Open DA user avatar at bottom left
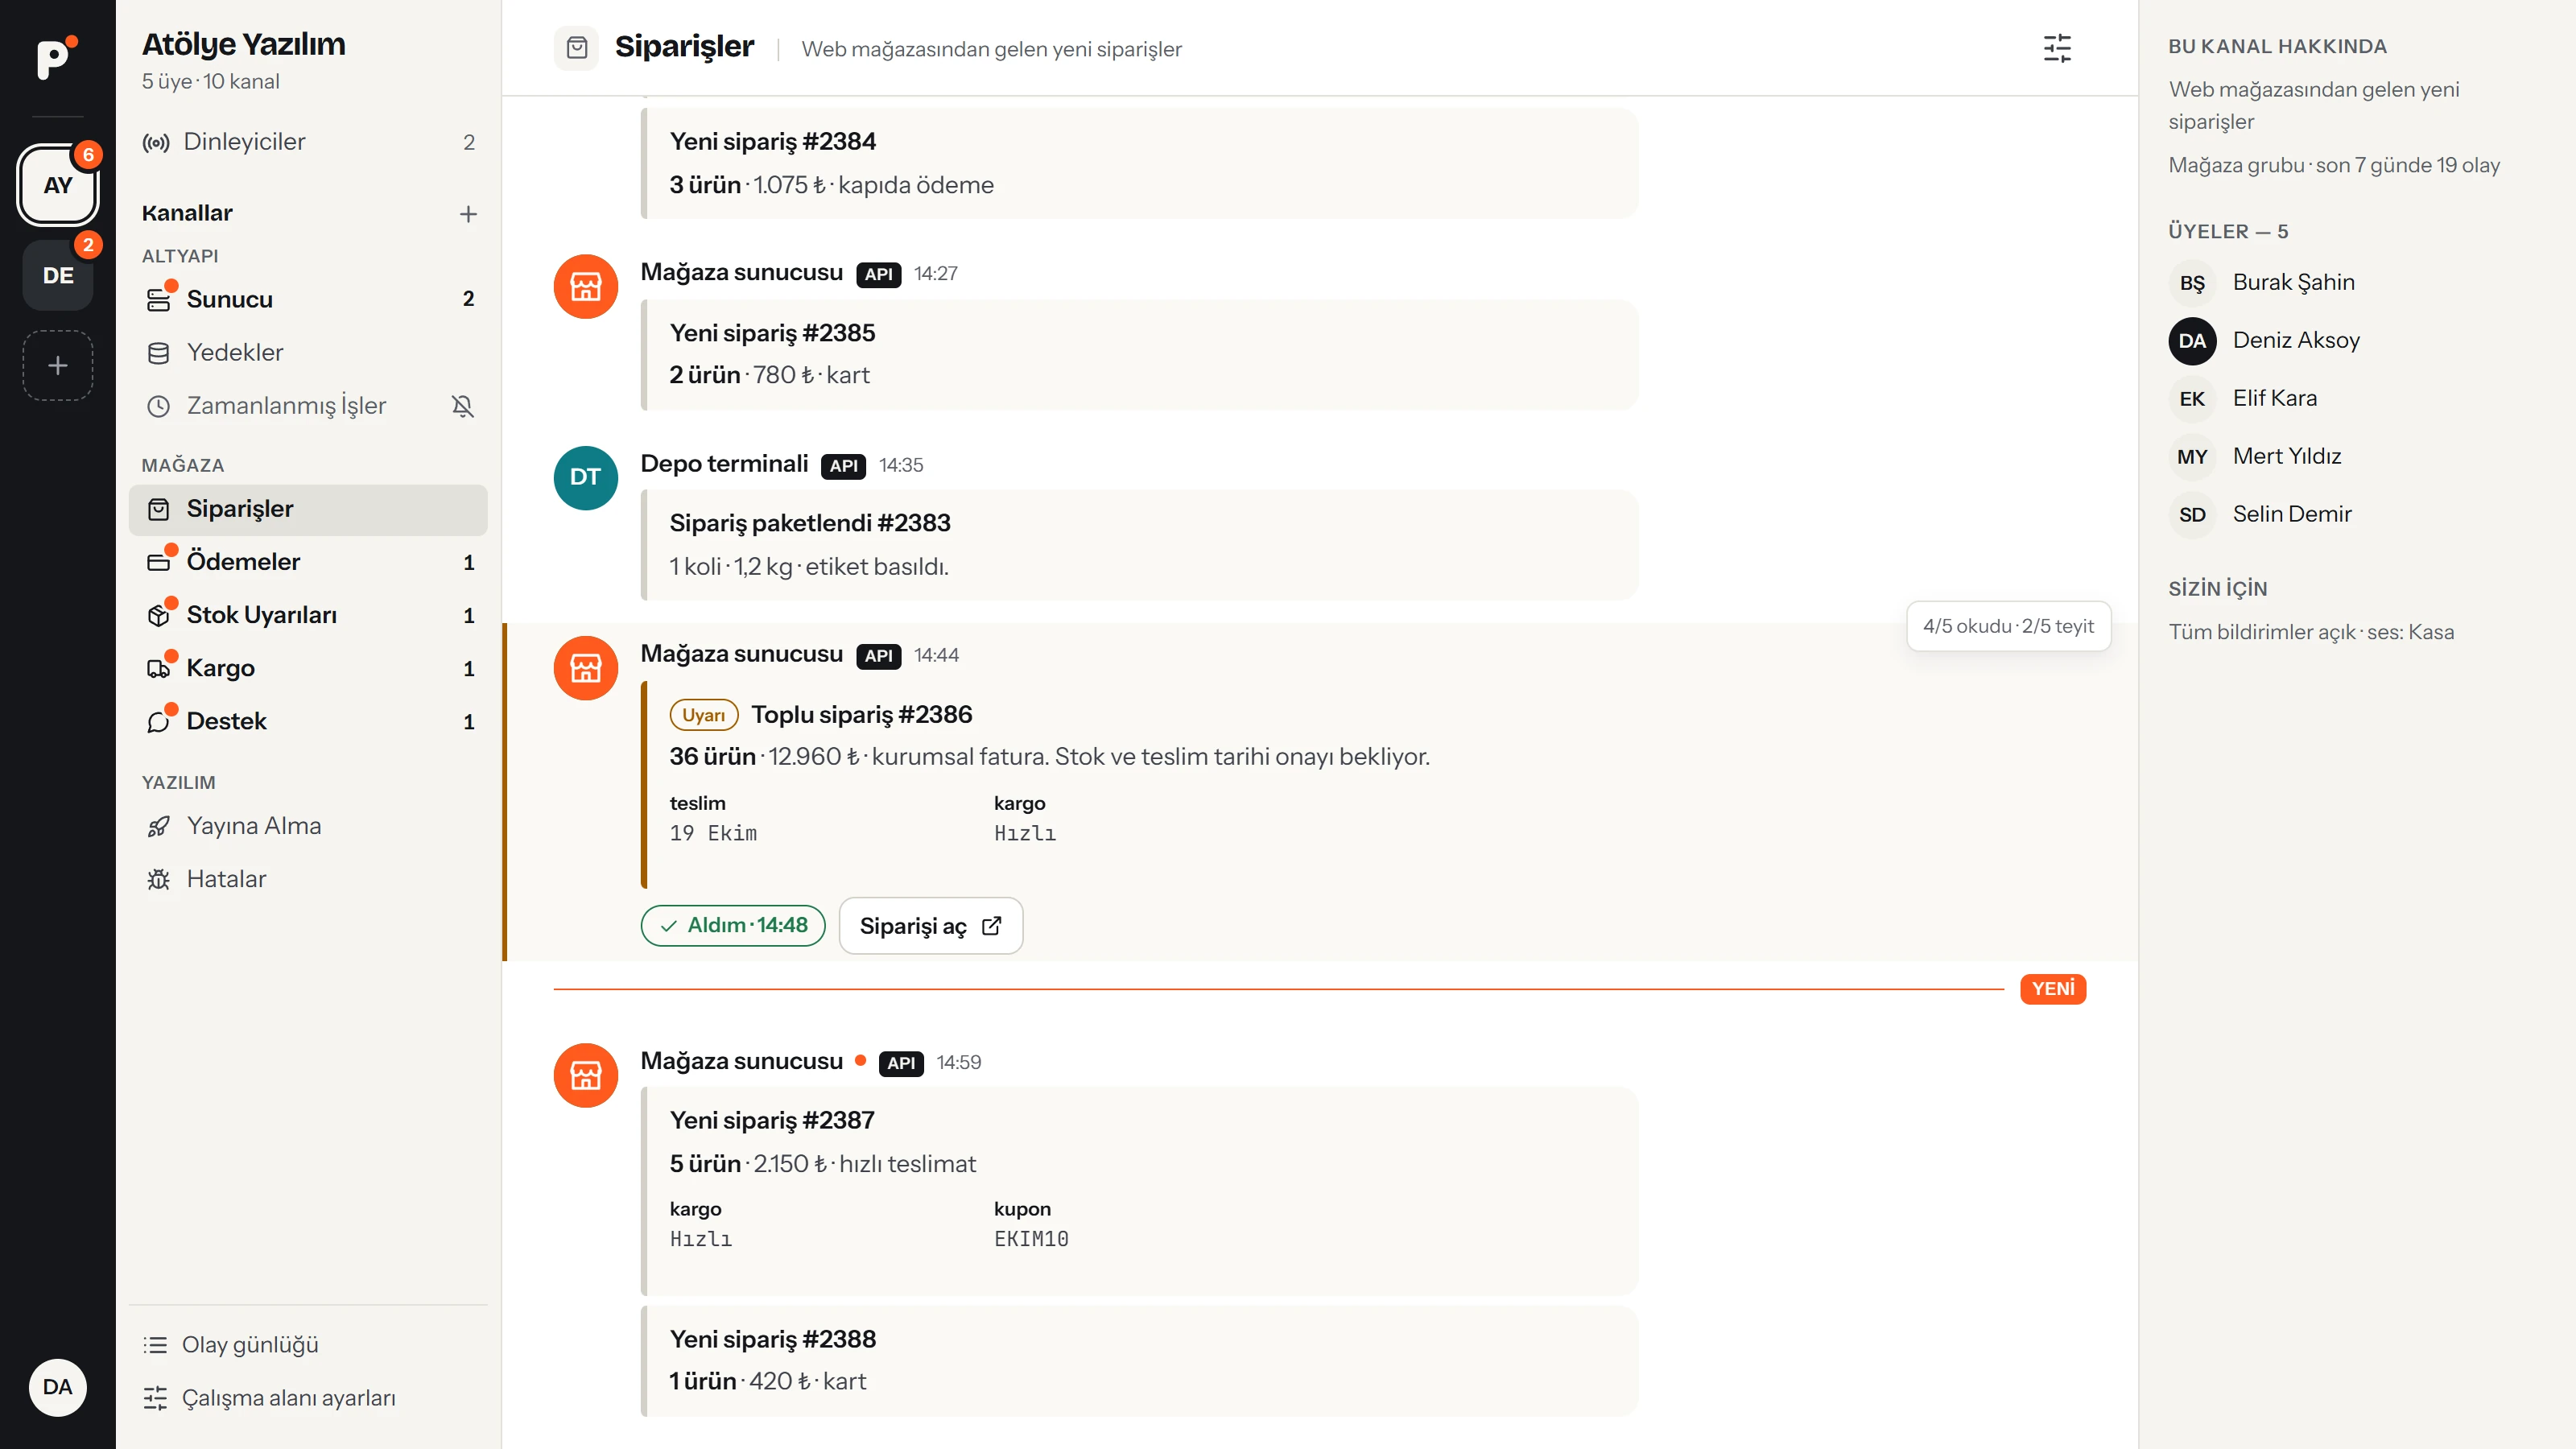Screen dimensions: 2576x1449 point(57,1387)
